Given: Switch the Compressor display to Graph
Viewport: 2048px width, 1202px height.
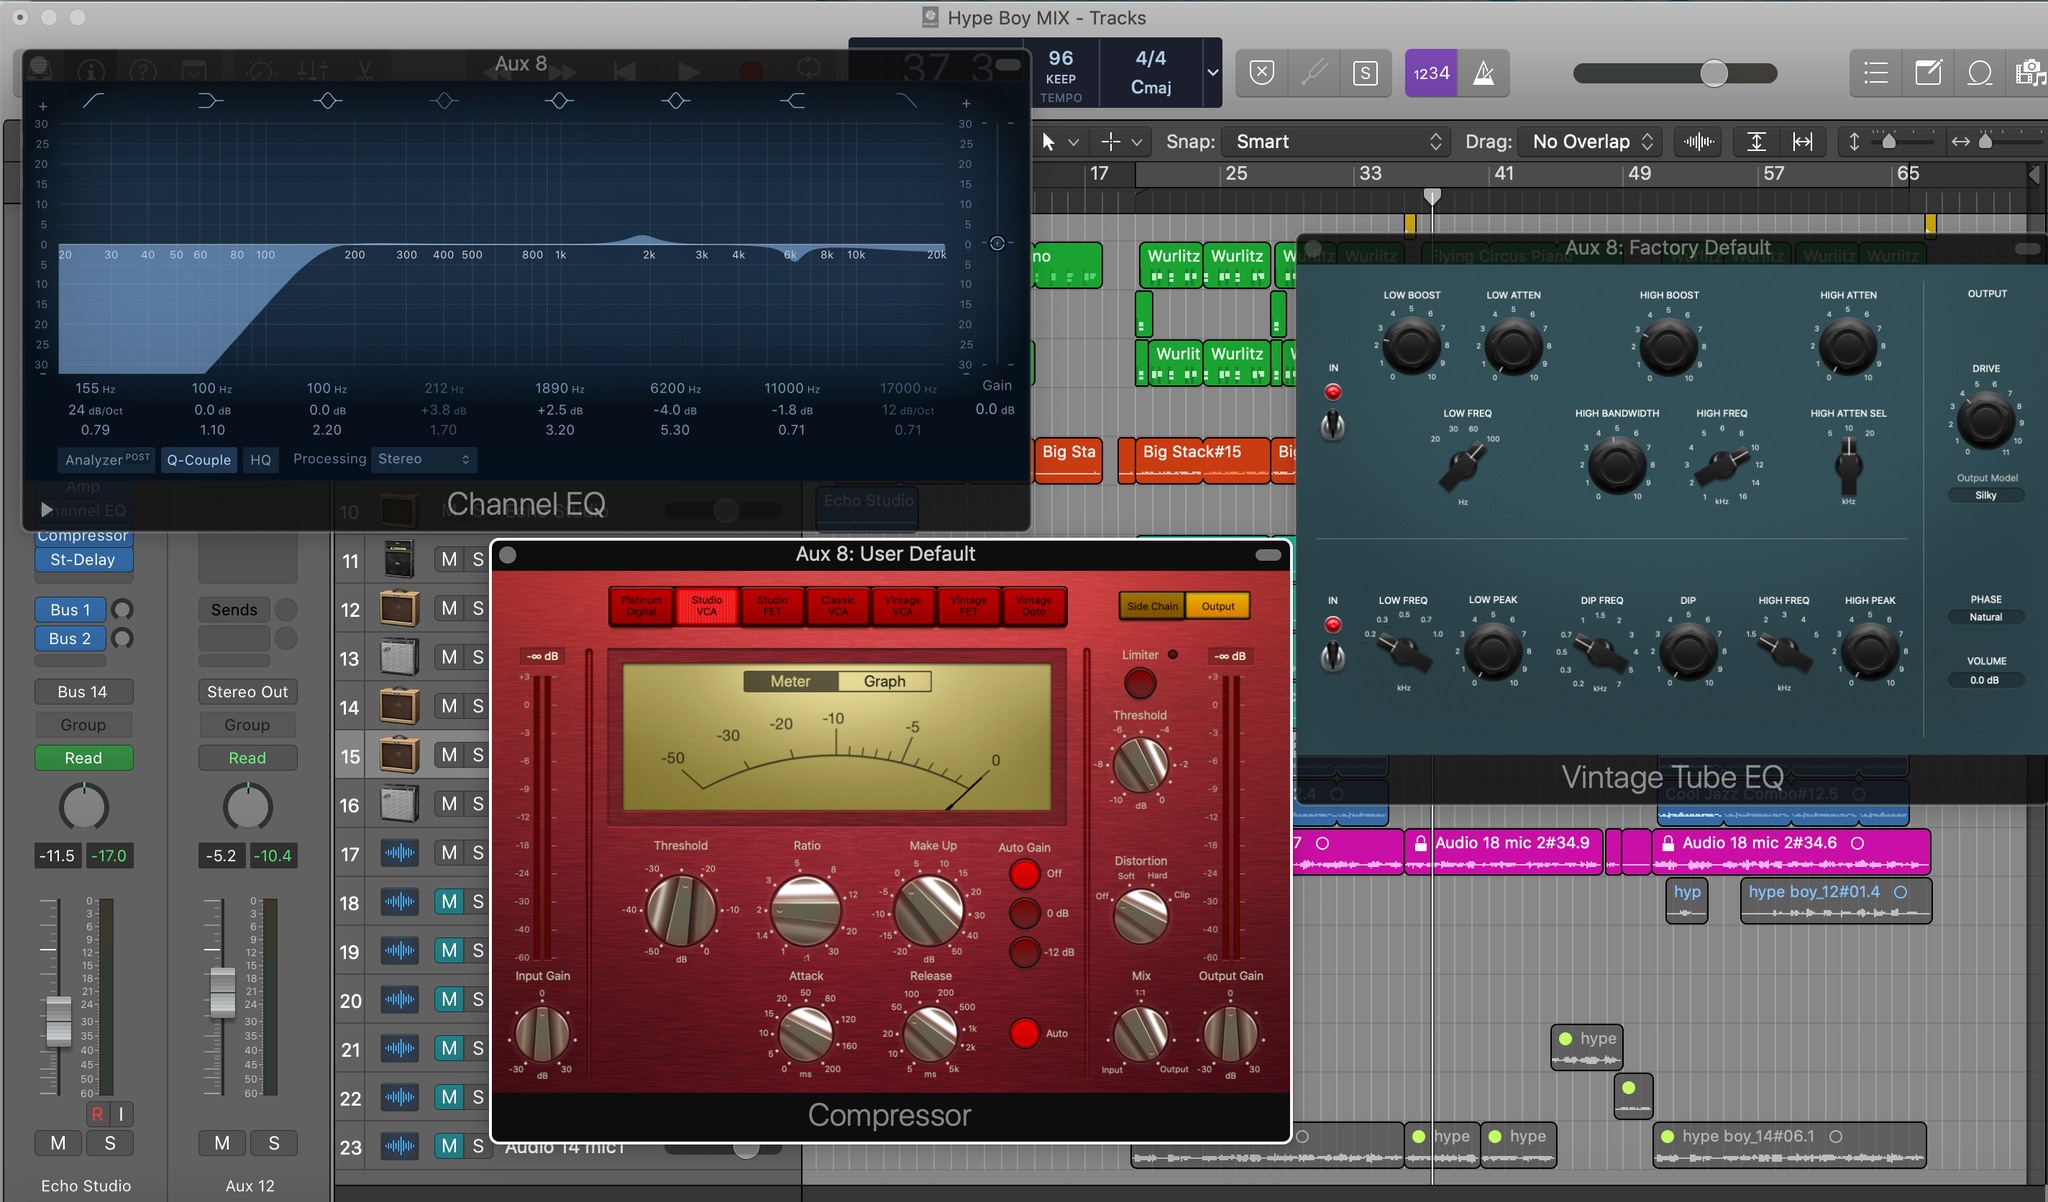Looking at the screenshot, I should (x=884, y=681).
